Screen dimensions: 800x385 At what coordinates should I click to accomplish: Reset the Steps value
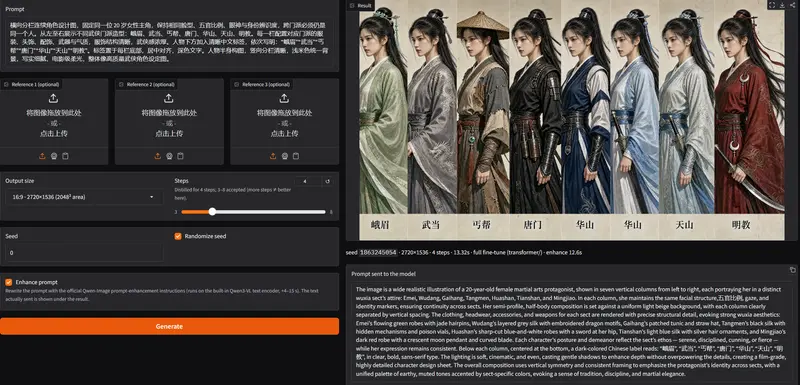point(328,181)
